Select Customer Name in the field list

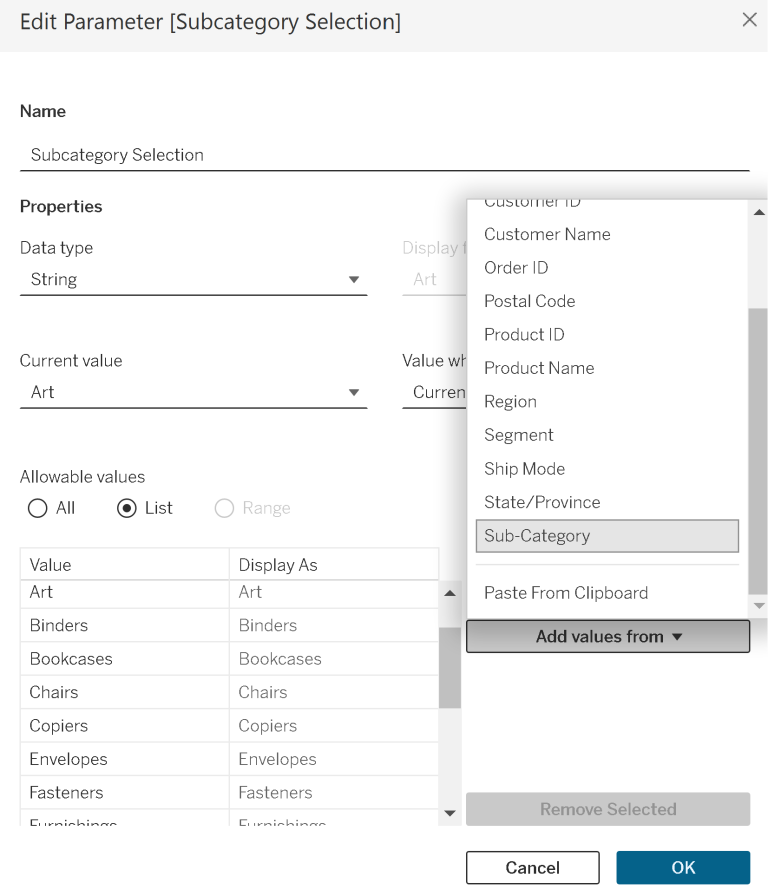(547, 234)
